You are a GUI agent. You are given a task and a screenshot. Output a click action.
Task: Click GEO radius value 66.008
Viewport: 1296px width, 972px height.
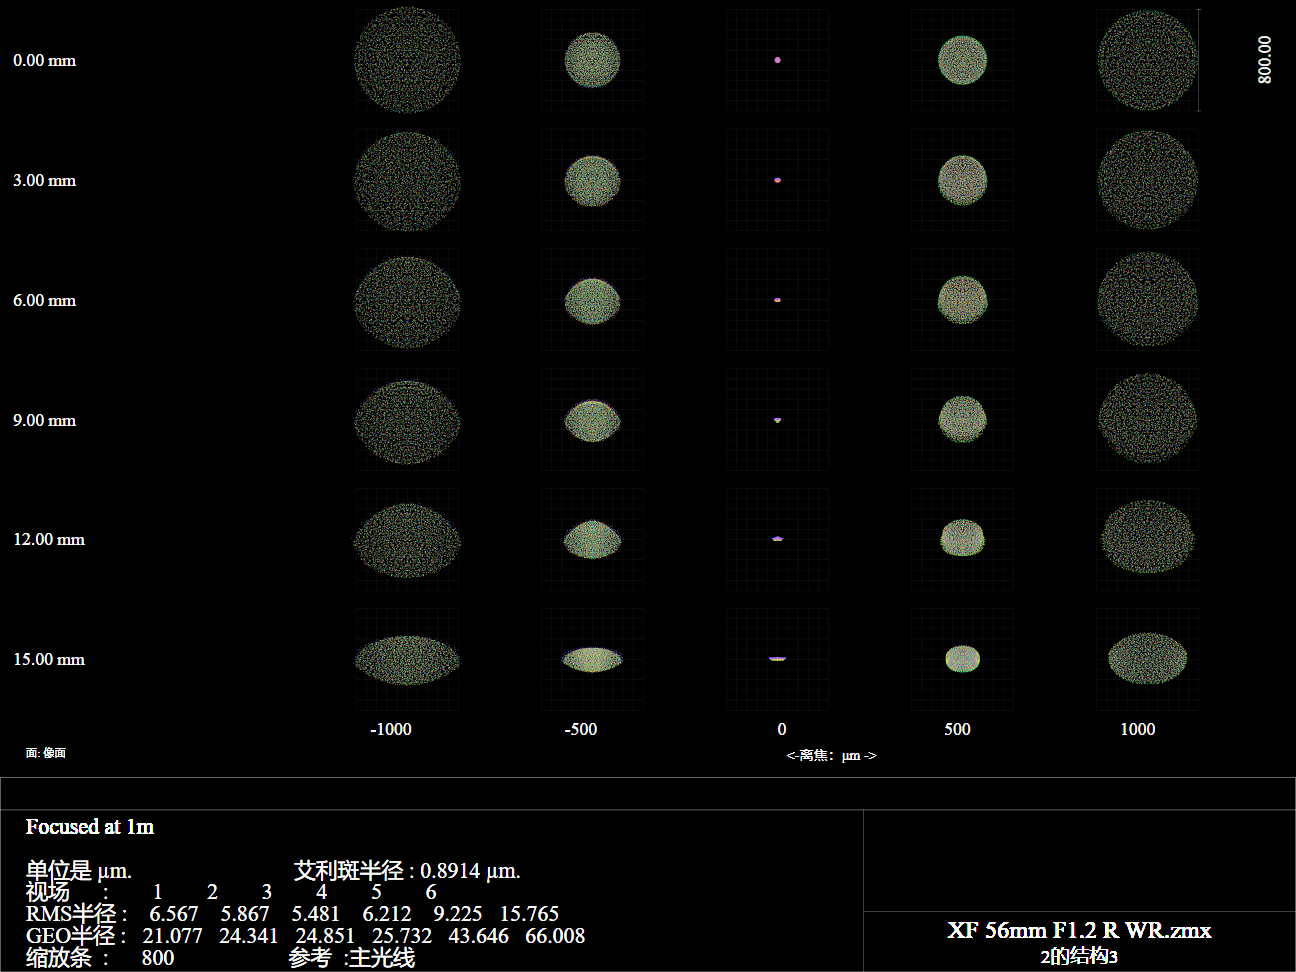pos(555,936)
